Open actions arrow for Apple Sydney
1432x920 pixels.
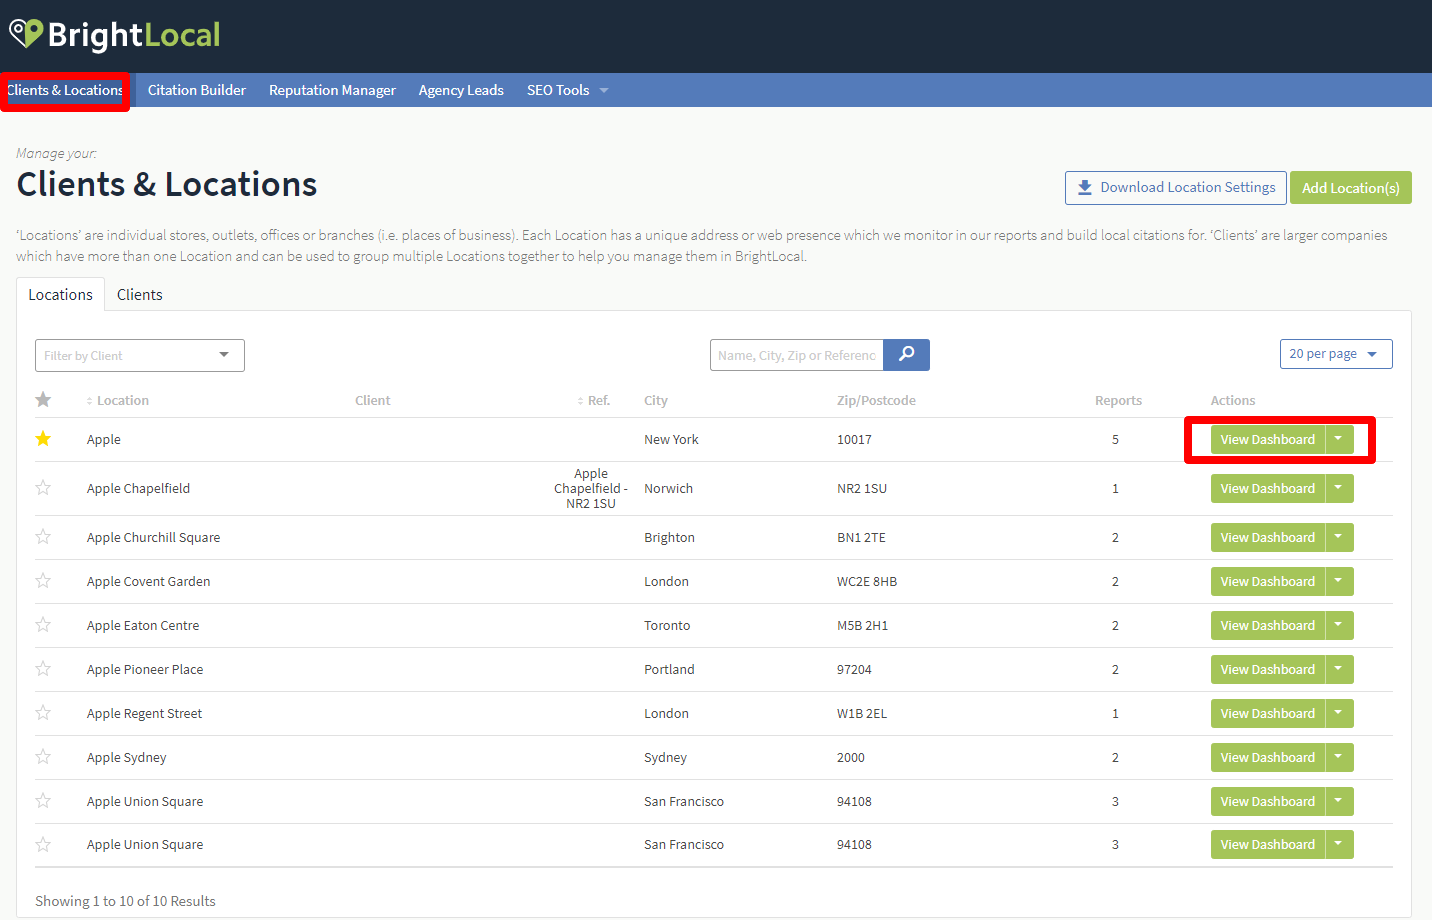tap(1339, 757)
